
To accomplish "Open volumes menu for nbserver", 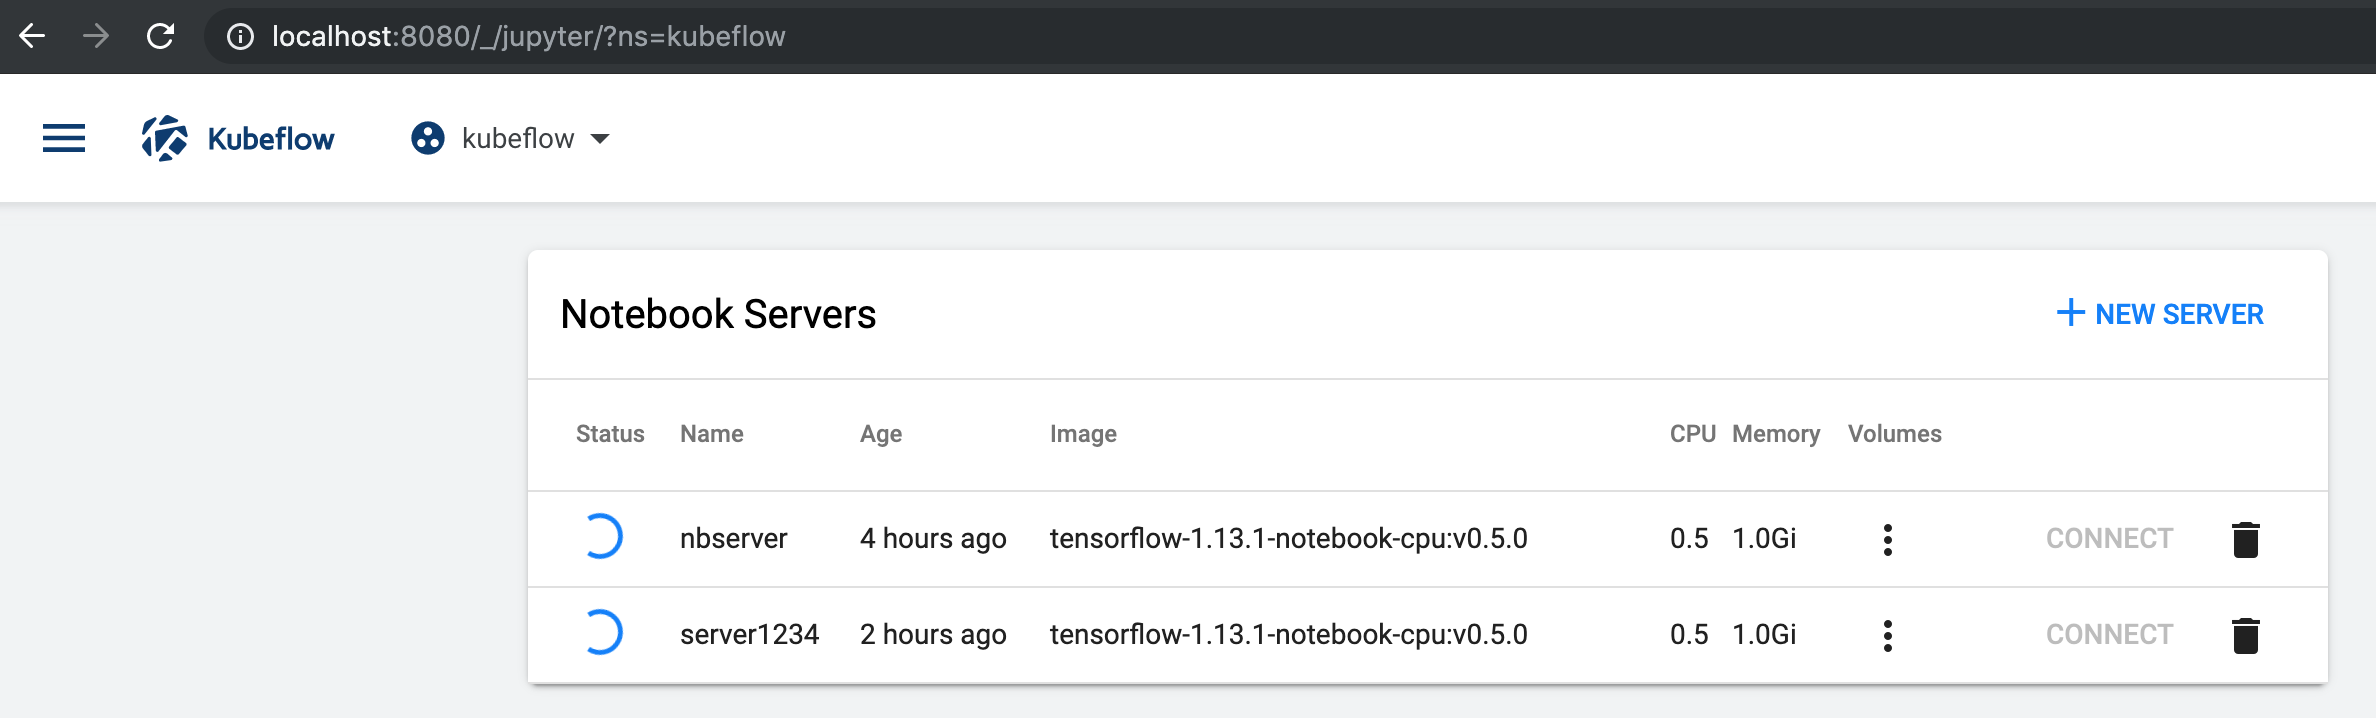I will coord(1888,538).
